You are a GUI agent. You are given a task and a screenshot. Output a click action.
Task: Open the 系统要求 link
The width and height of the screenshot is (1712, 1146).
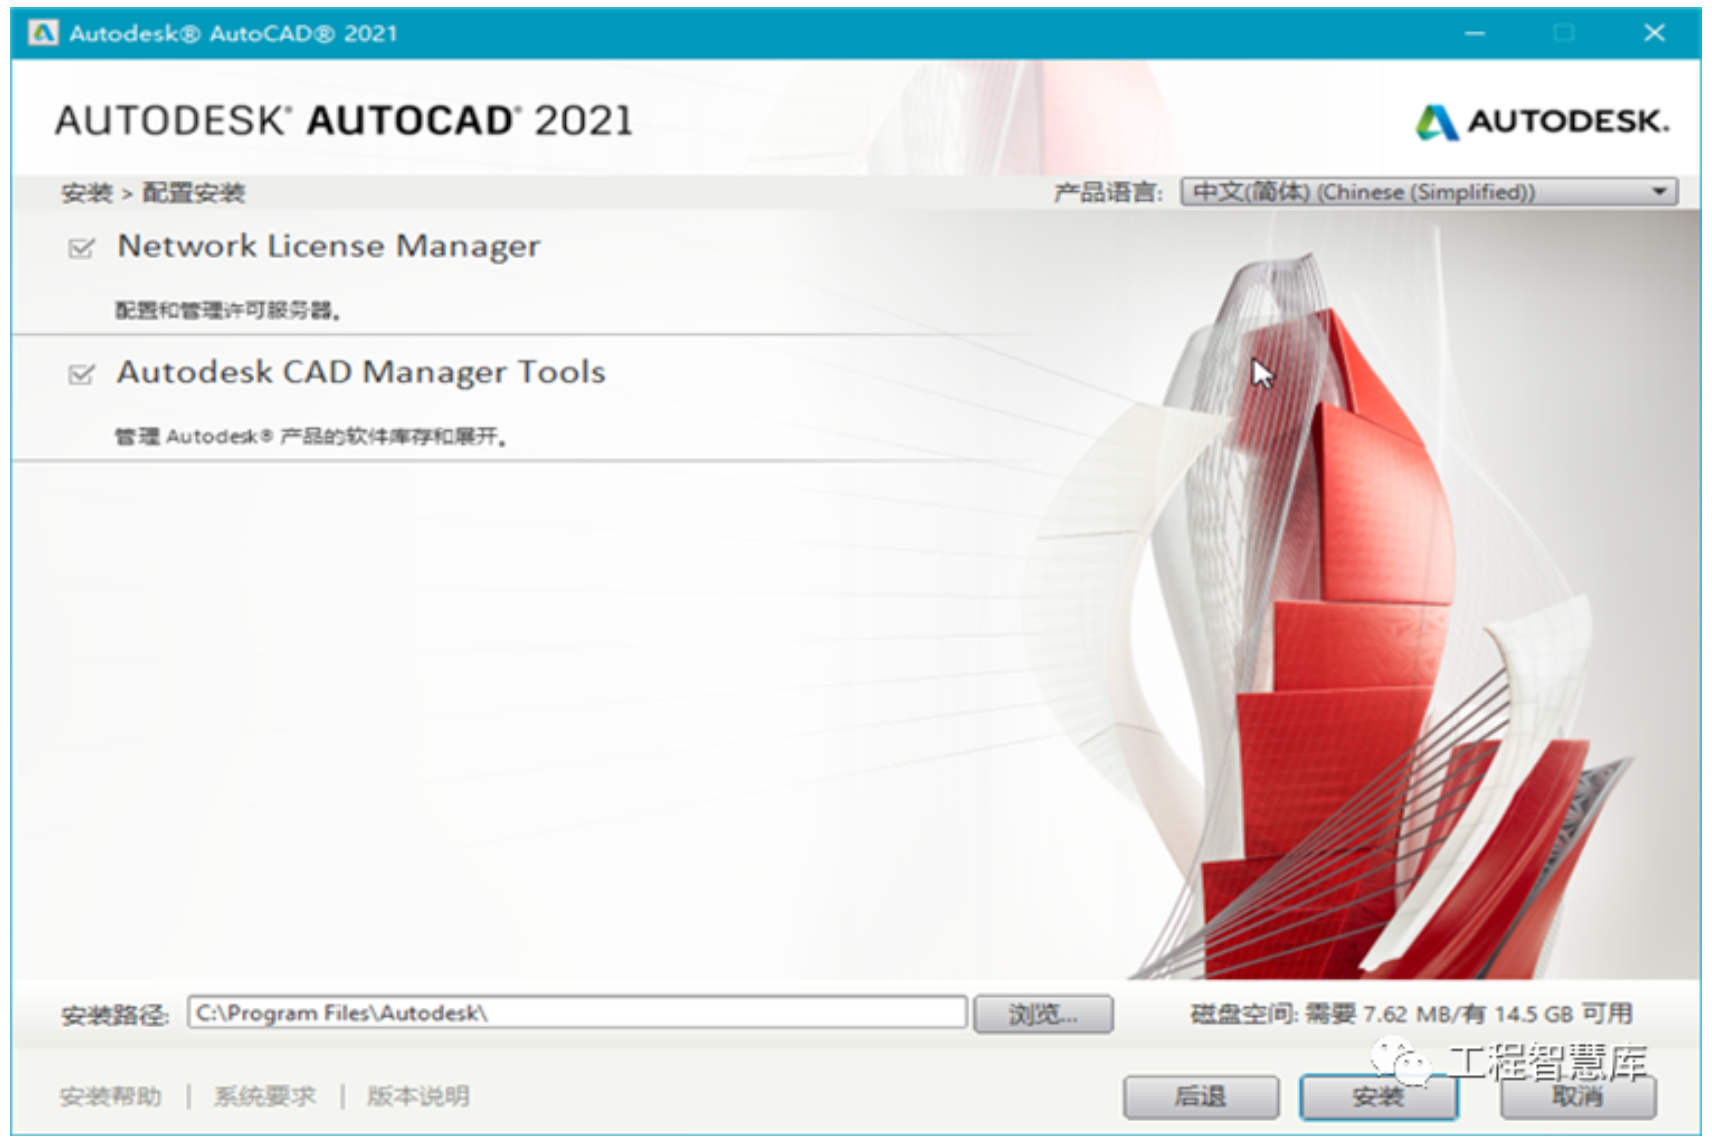tap(264, 1096)
